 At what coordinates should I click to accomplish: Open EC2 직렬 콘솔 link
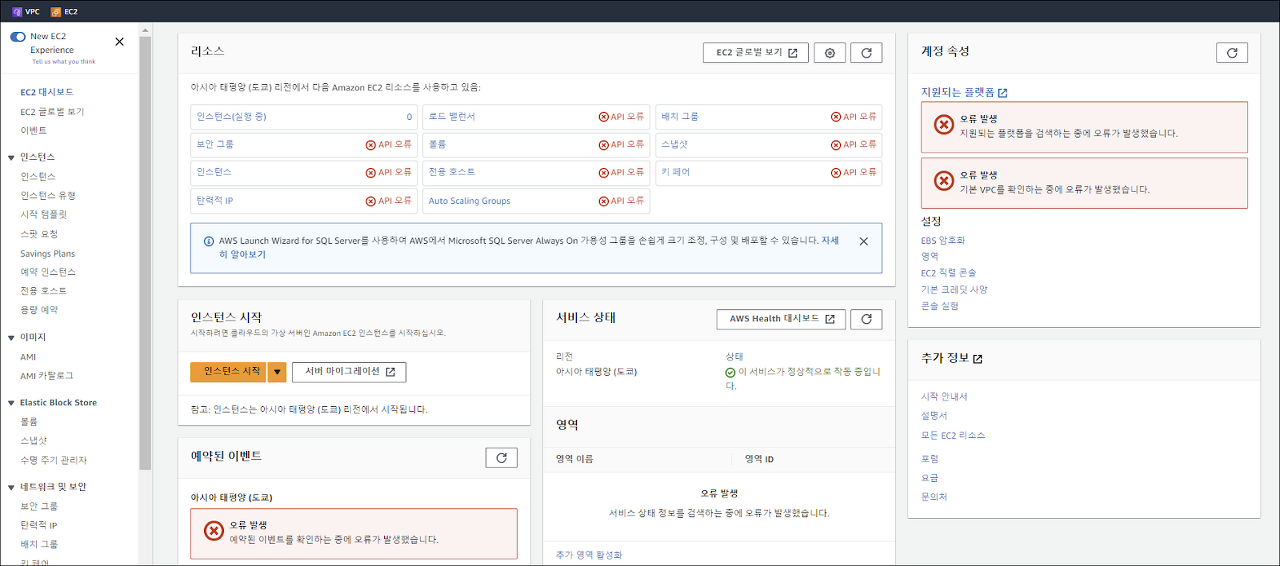tap(948, 272)
